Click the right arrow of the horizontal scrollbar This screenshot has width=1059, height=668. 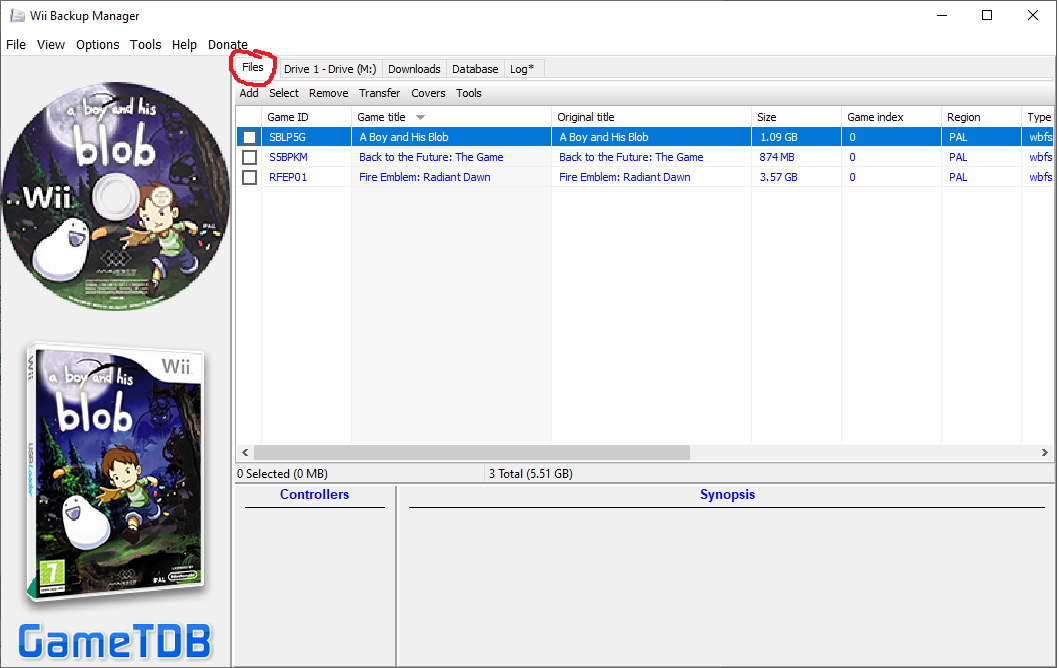click(x=1044, y=453)
